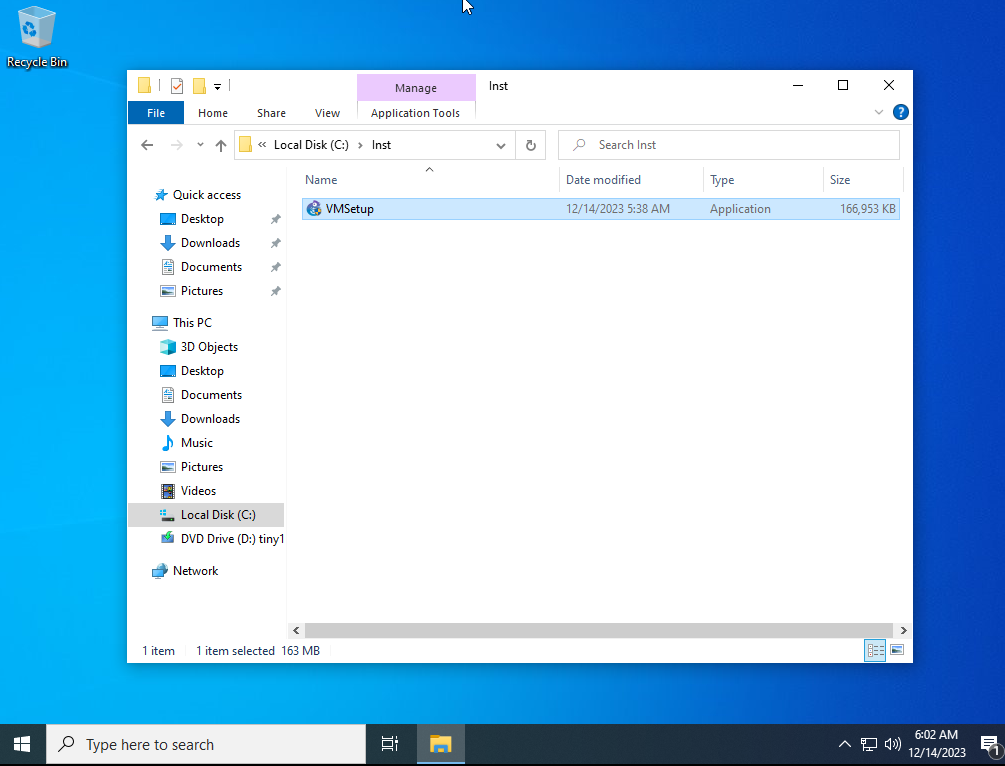
Task: Select This PC in navigation pane
Action: point(192,322)
